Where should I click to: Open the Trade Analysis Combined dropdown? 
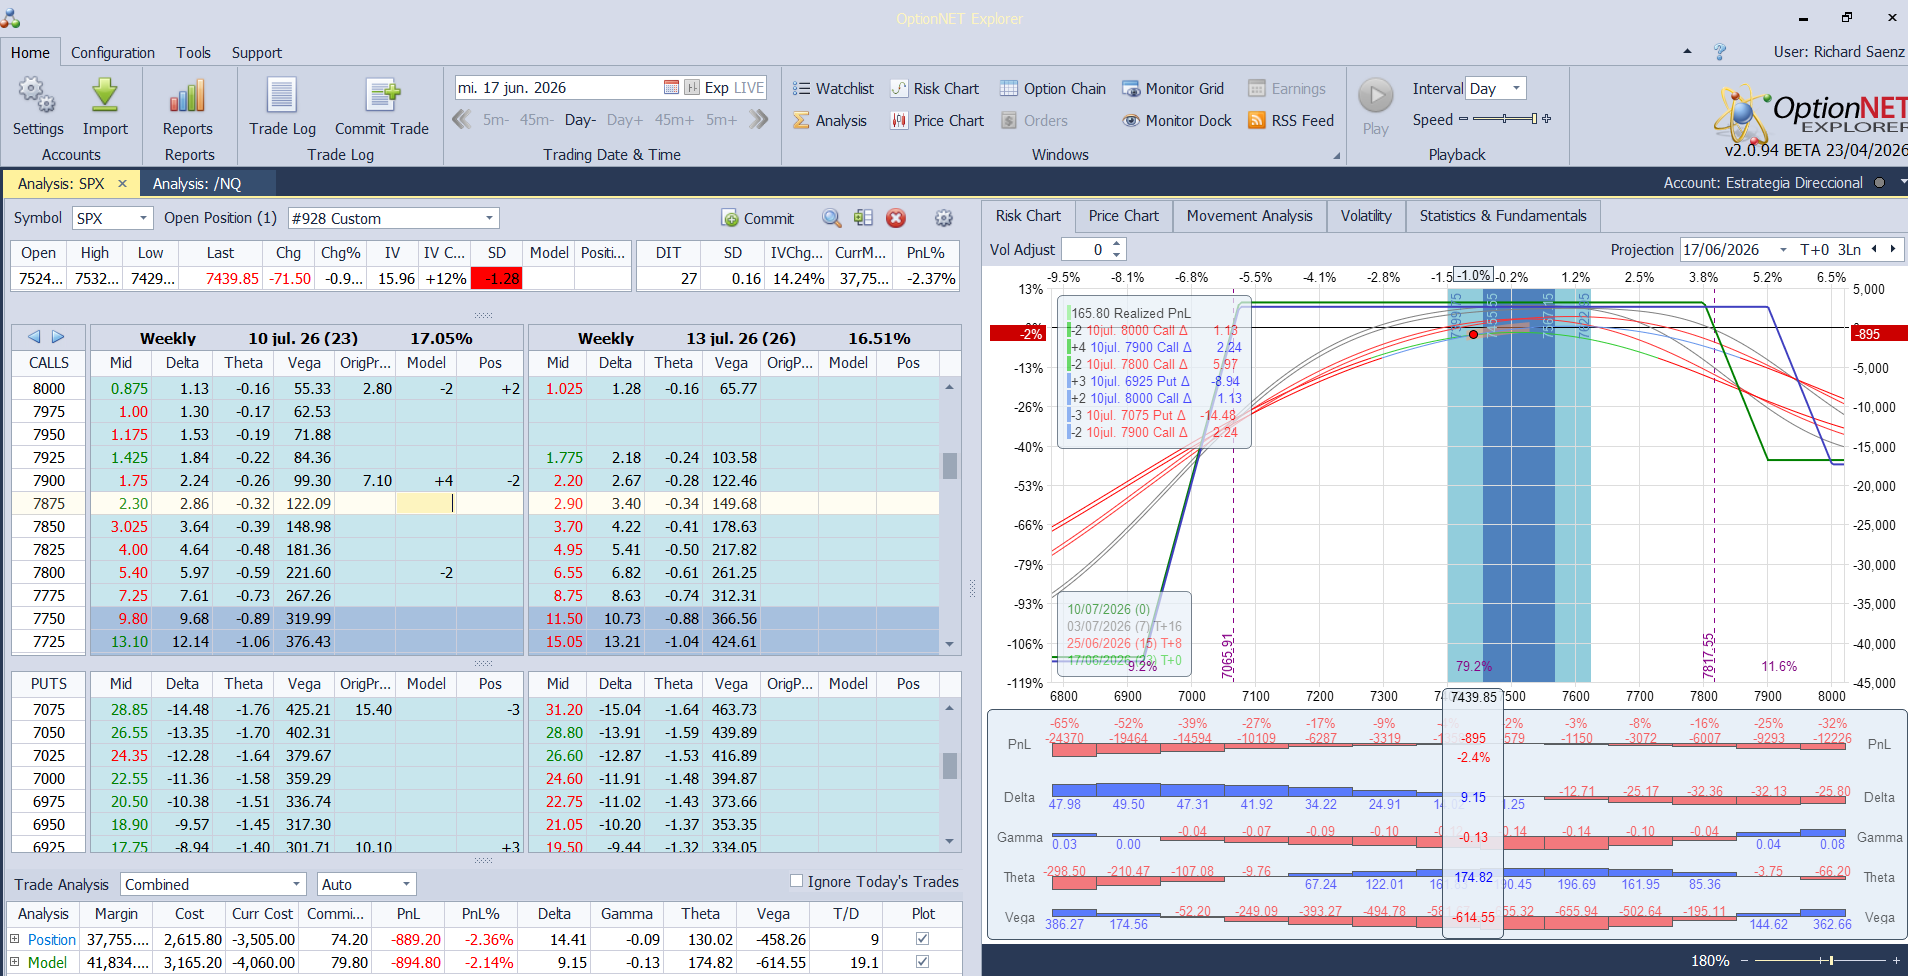point(296,884)
